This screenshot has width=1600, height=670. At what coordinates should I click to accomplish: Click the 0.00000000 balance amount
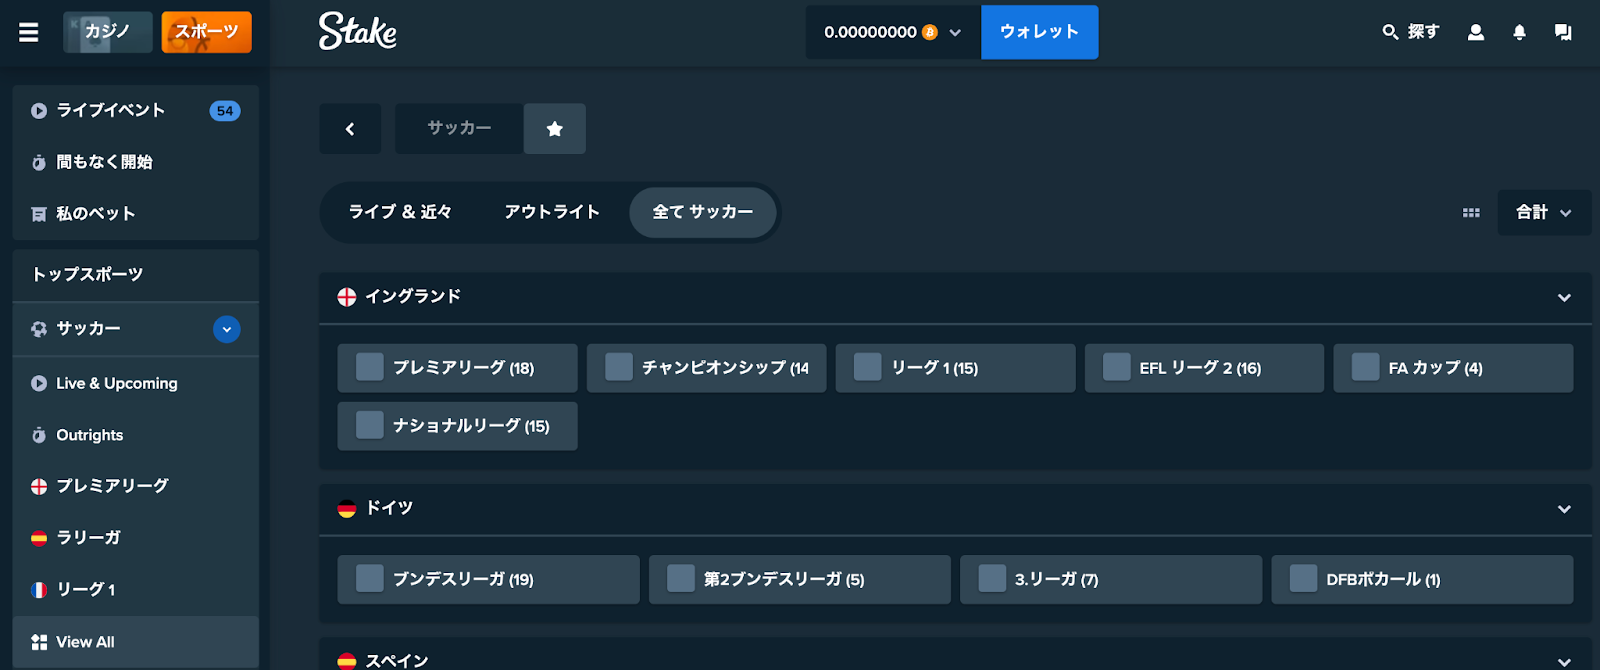870,32
